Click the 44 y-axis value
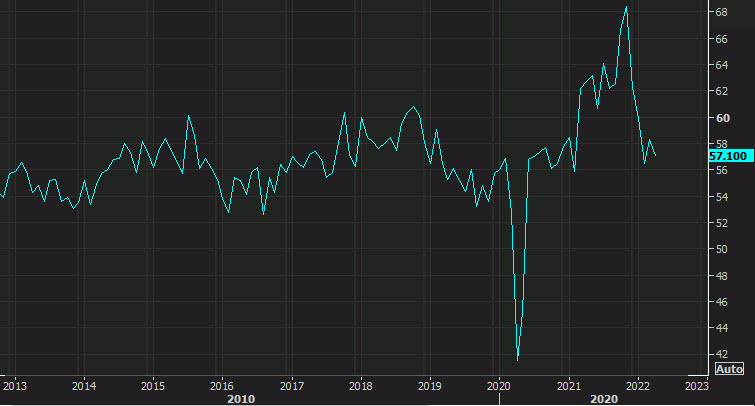This screenshot has height=406, width=755. 721,328
